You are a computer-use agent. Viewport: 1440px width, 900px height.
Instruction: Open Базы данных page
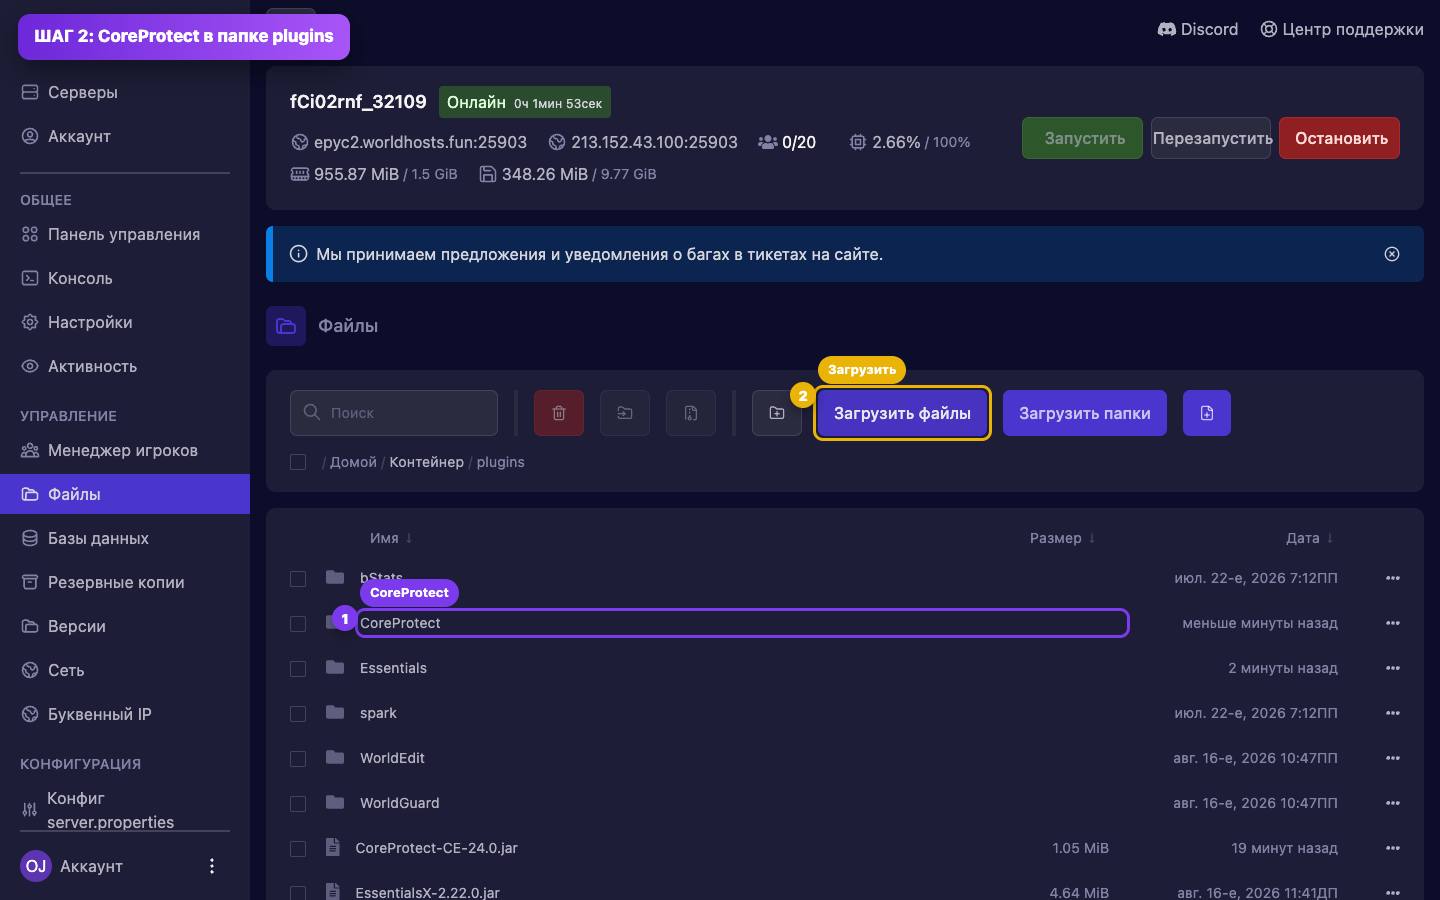tap(125, 538)
